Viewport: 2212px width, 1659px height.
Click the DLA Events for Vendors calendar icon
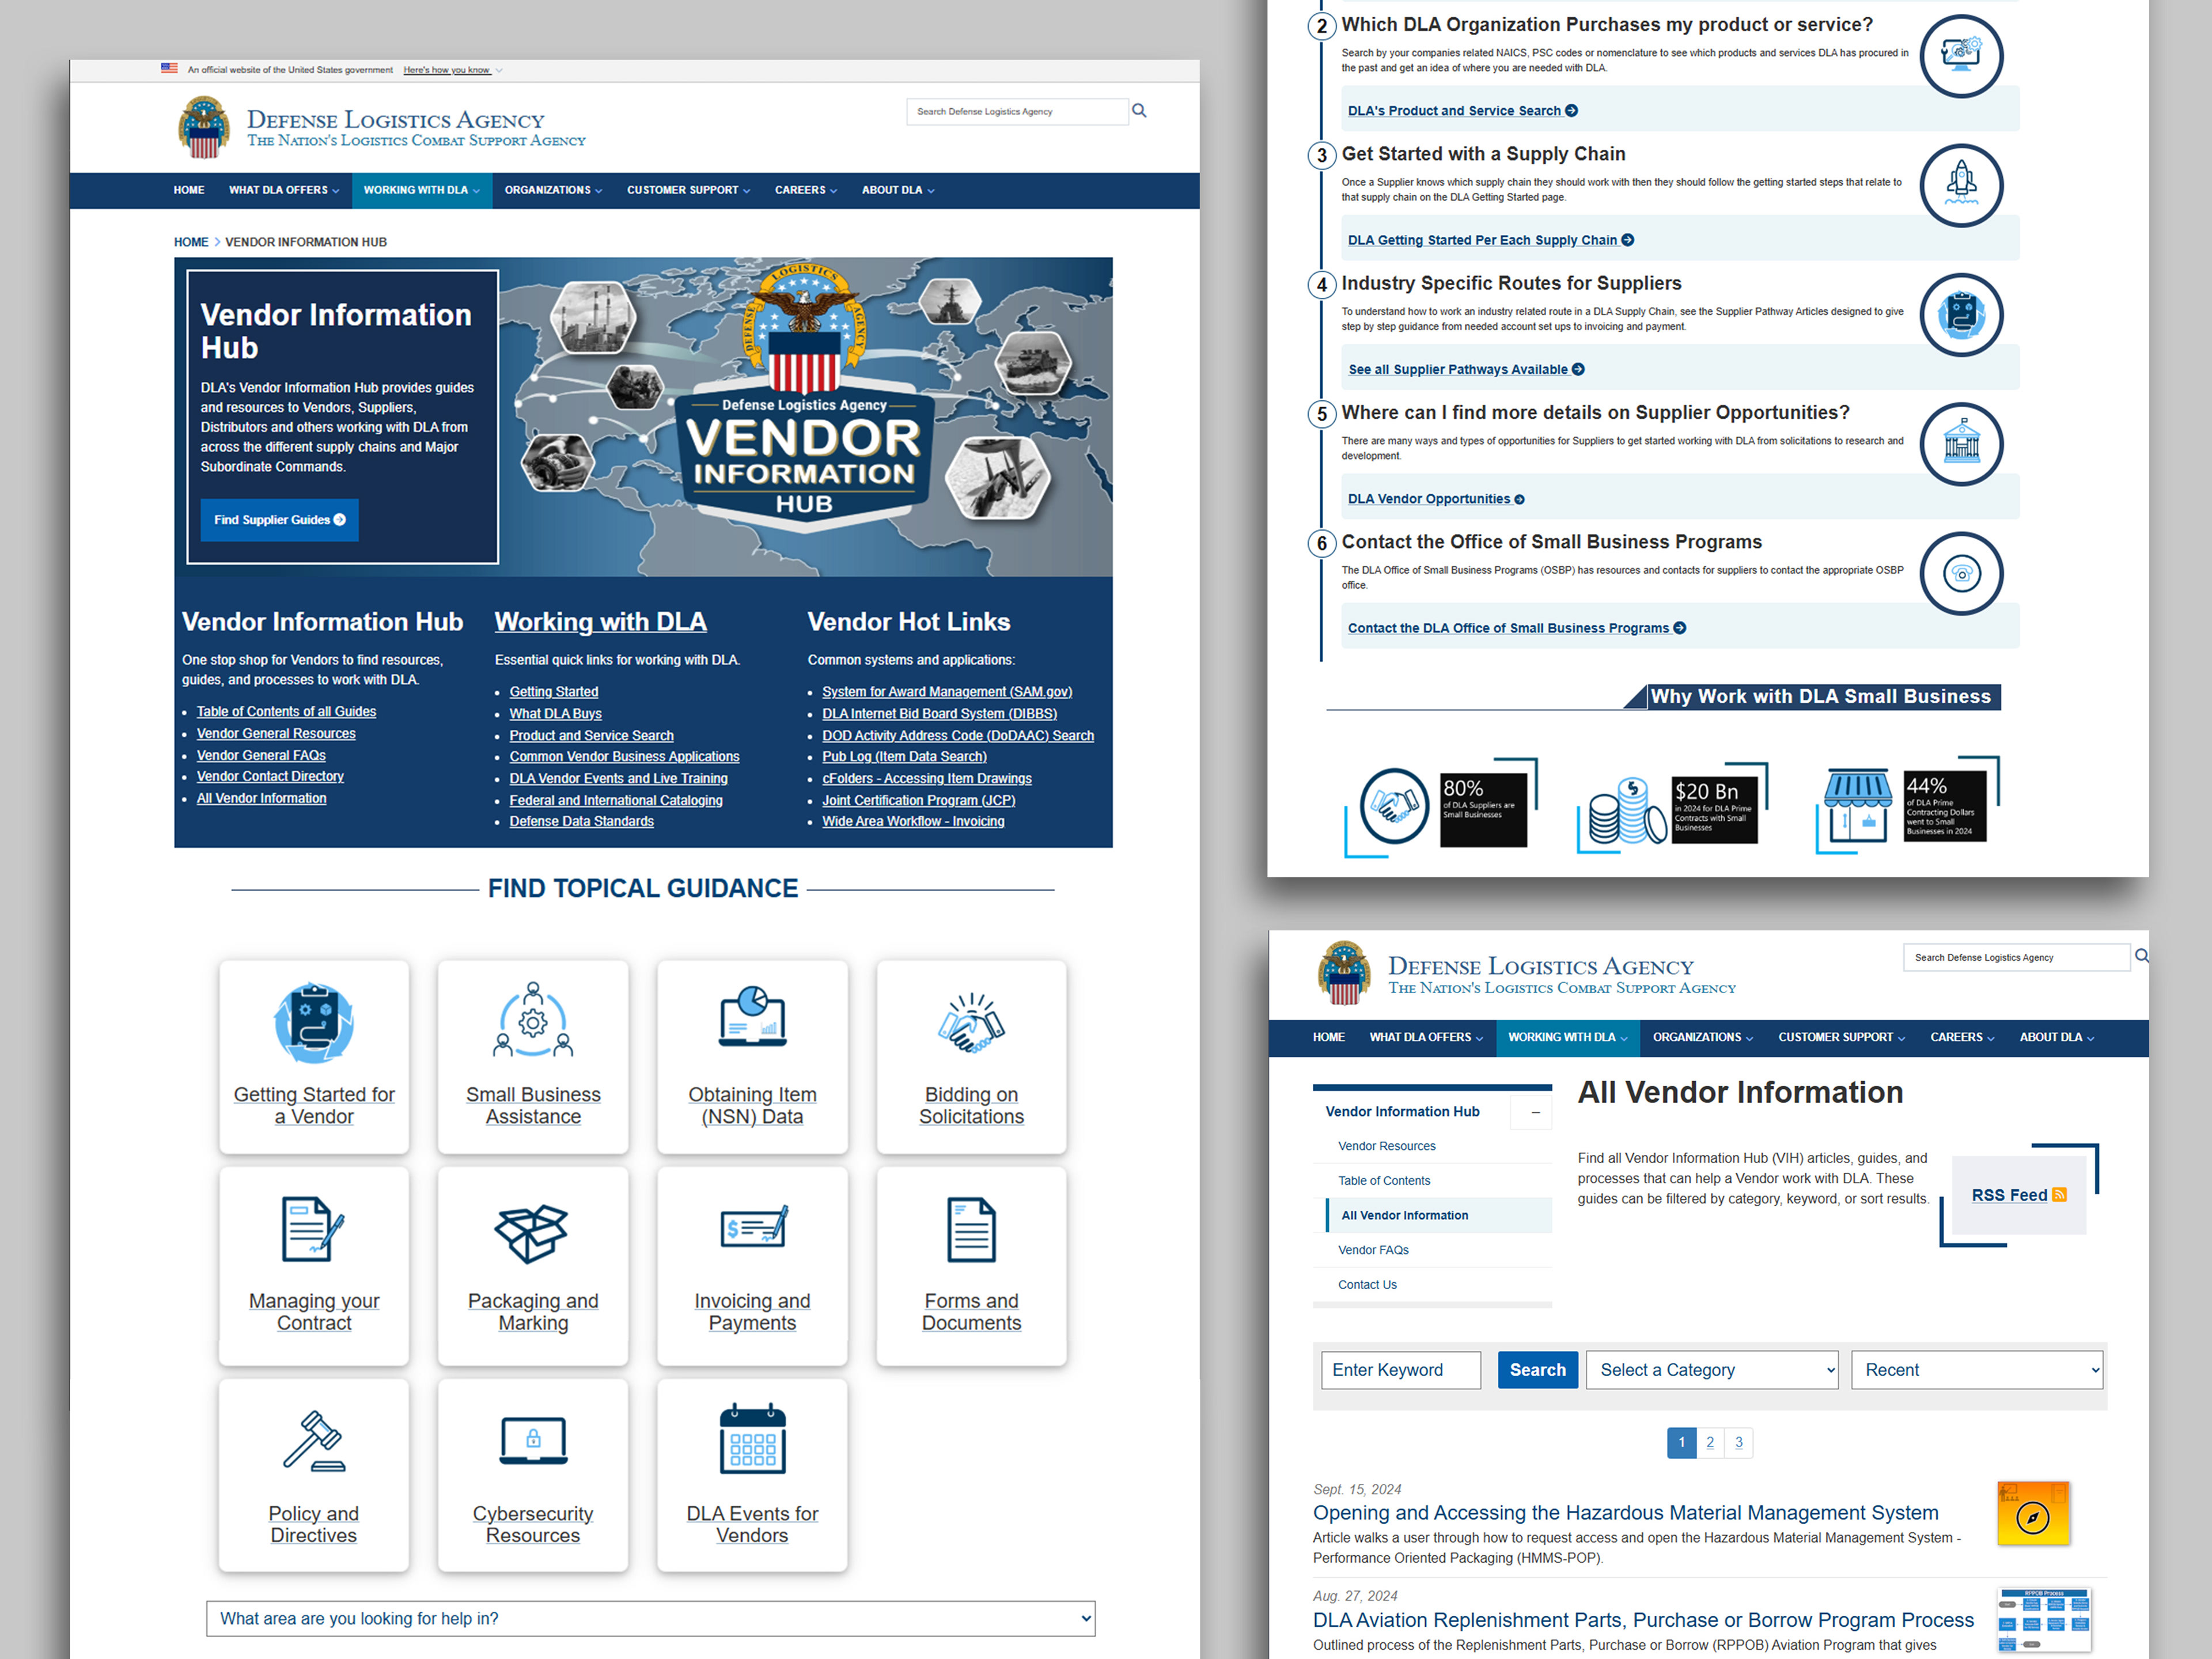pyautogui.click(x=752, y=1440)
